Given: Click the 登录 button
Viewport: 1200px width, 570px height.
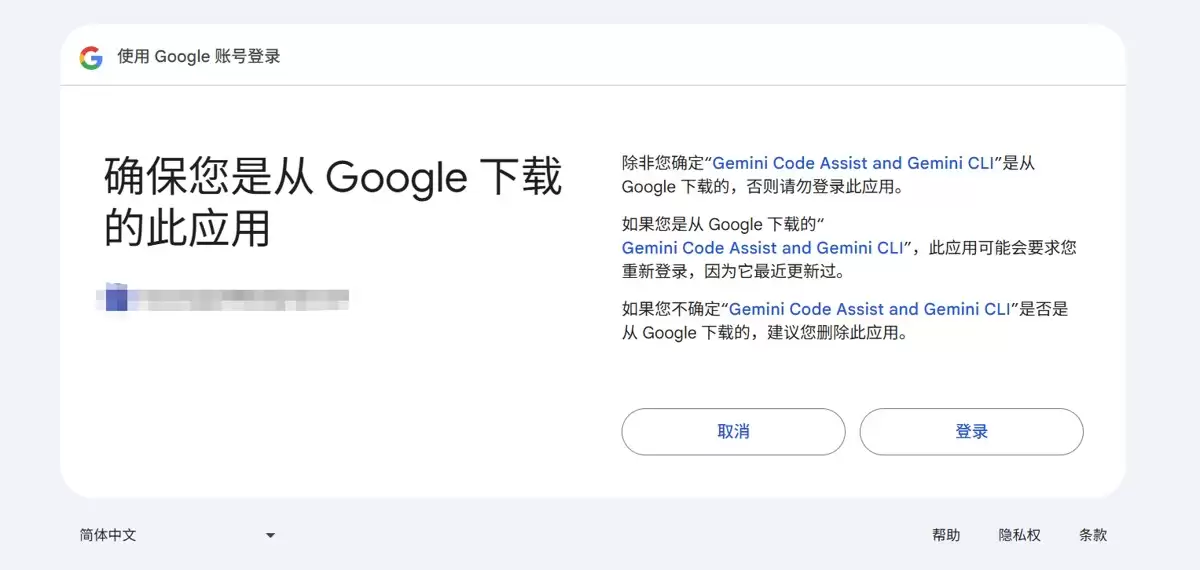Looking at the screenshot, I should point(971,432).
